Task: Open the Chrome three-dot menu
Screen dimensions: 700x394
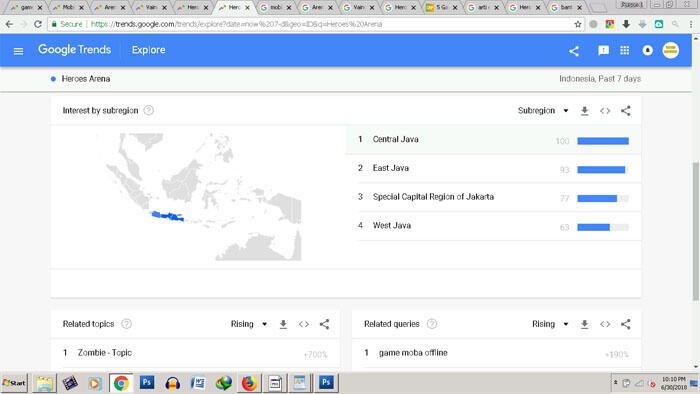Action: (x=691, y=24)
